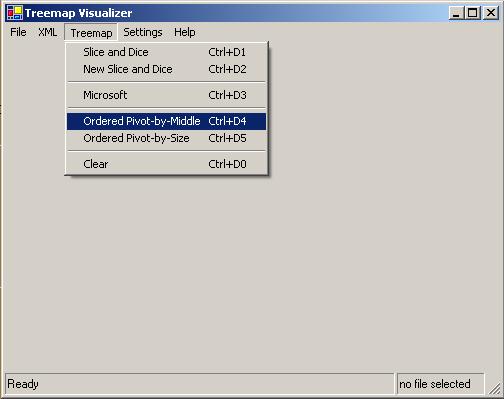Image resolution: width=504 pixels, height=399 pixels.
Task: Click the window resize grip corner
Action: click(x=494, y=388)
